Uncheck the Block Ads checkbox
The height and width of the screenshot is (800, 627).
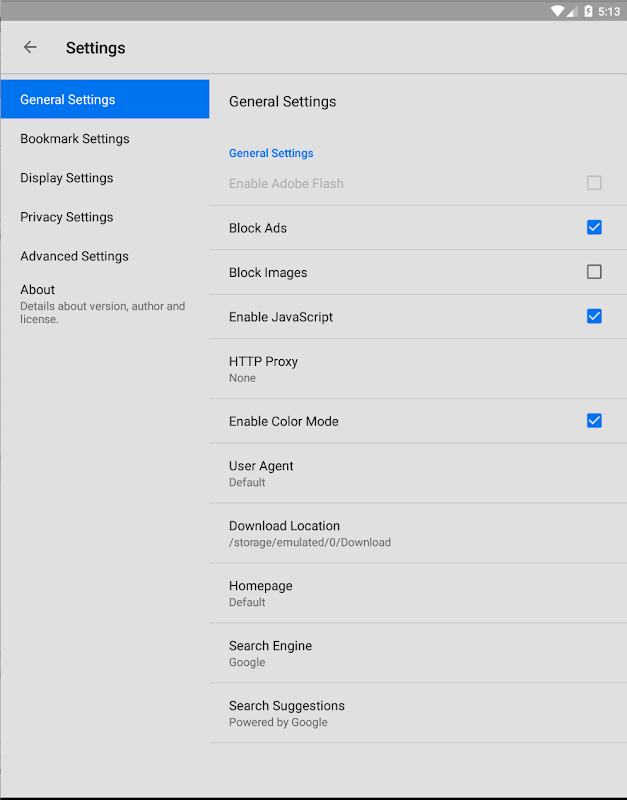594,228
